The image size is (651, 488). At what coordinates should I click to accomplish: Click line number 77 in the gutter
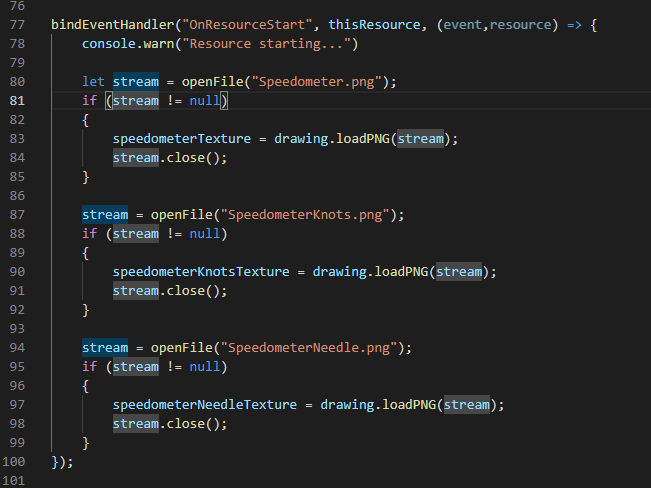coord(18,24)
